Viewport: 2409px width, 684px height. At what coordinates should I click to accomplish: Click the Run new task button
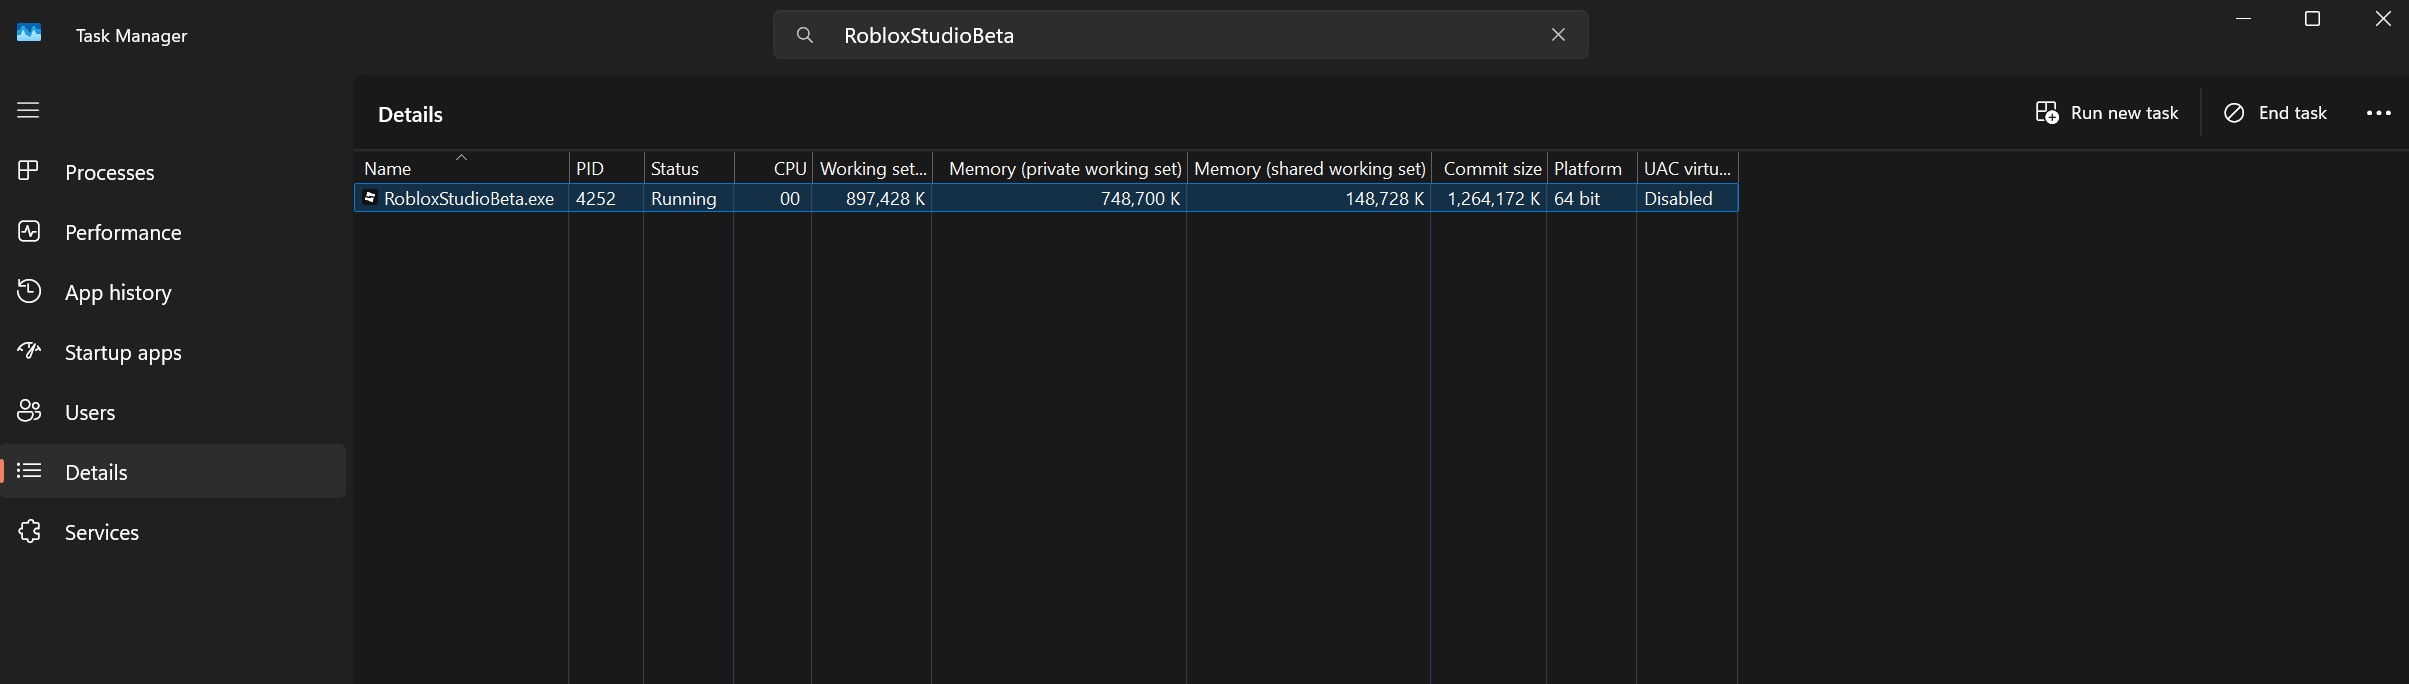pos(2107,113)
